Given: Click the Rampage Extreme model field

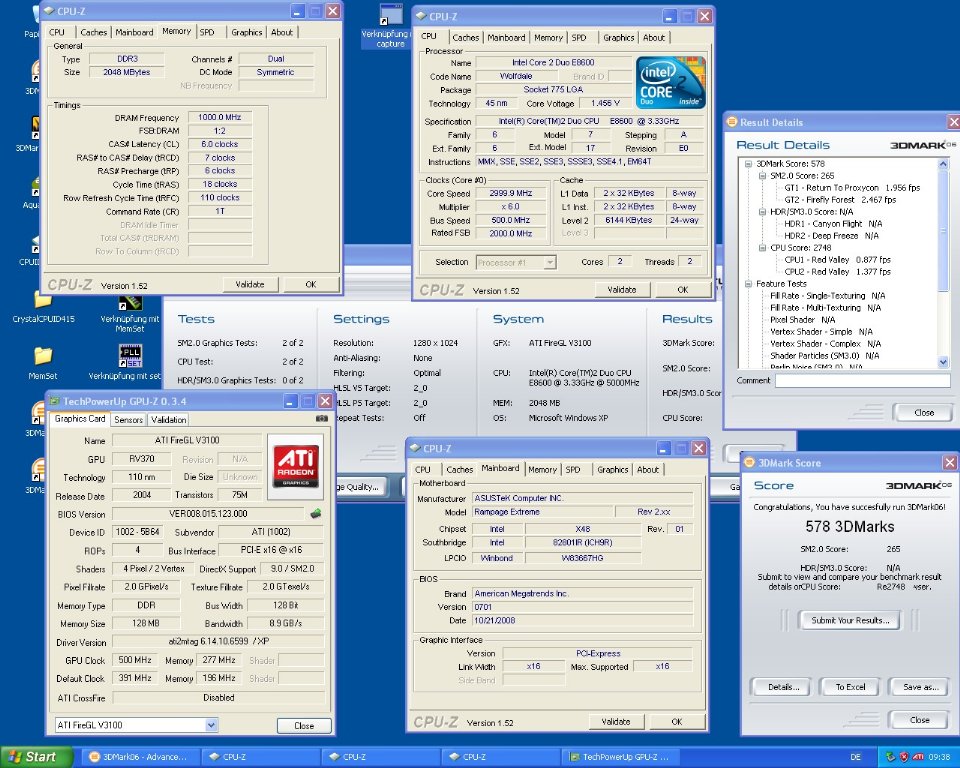Looking at the screenshot, I should pyautogui.click(x=542, y=512).
